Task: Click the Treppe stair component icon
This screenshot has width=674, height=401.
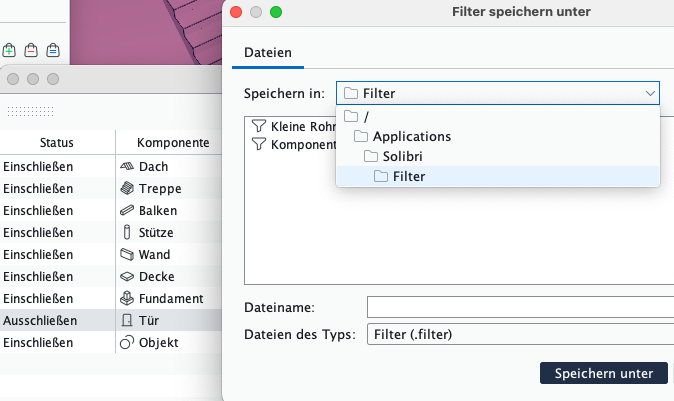Action: click(127, 188)
